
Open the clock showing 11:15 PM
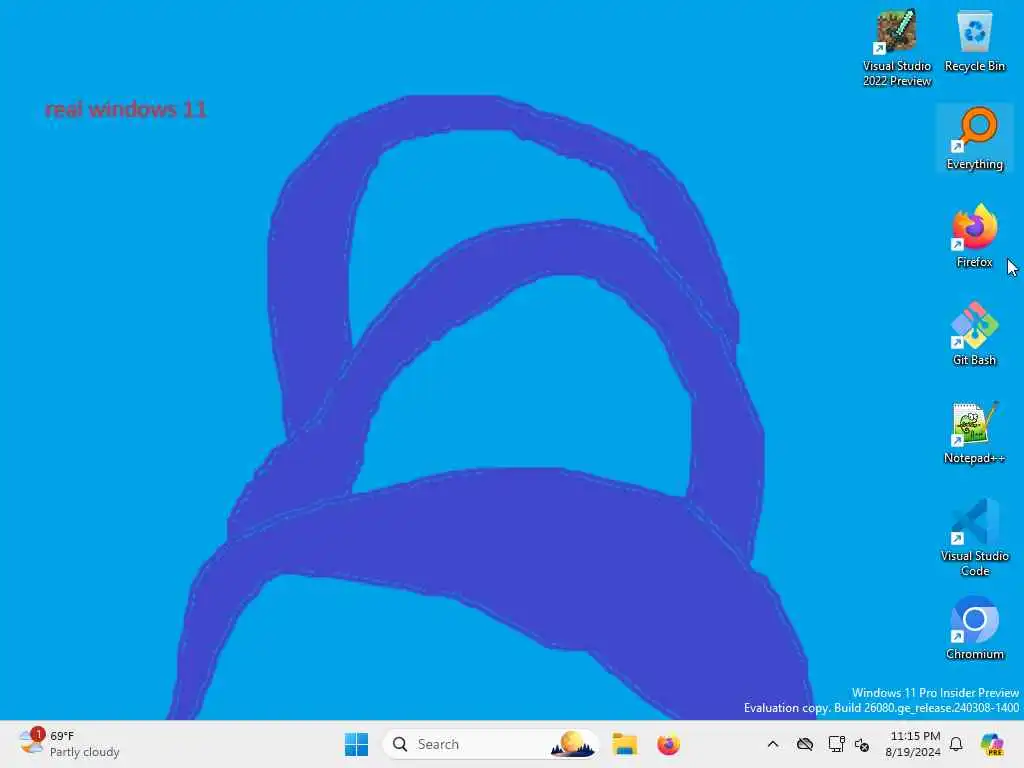click(x=913, y=744)
